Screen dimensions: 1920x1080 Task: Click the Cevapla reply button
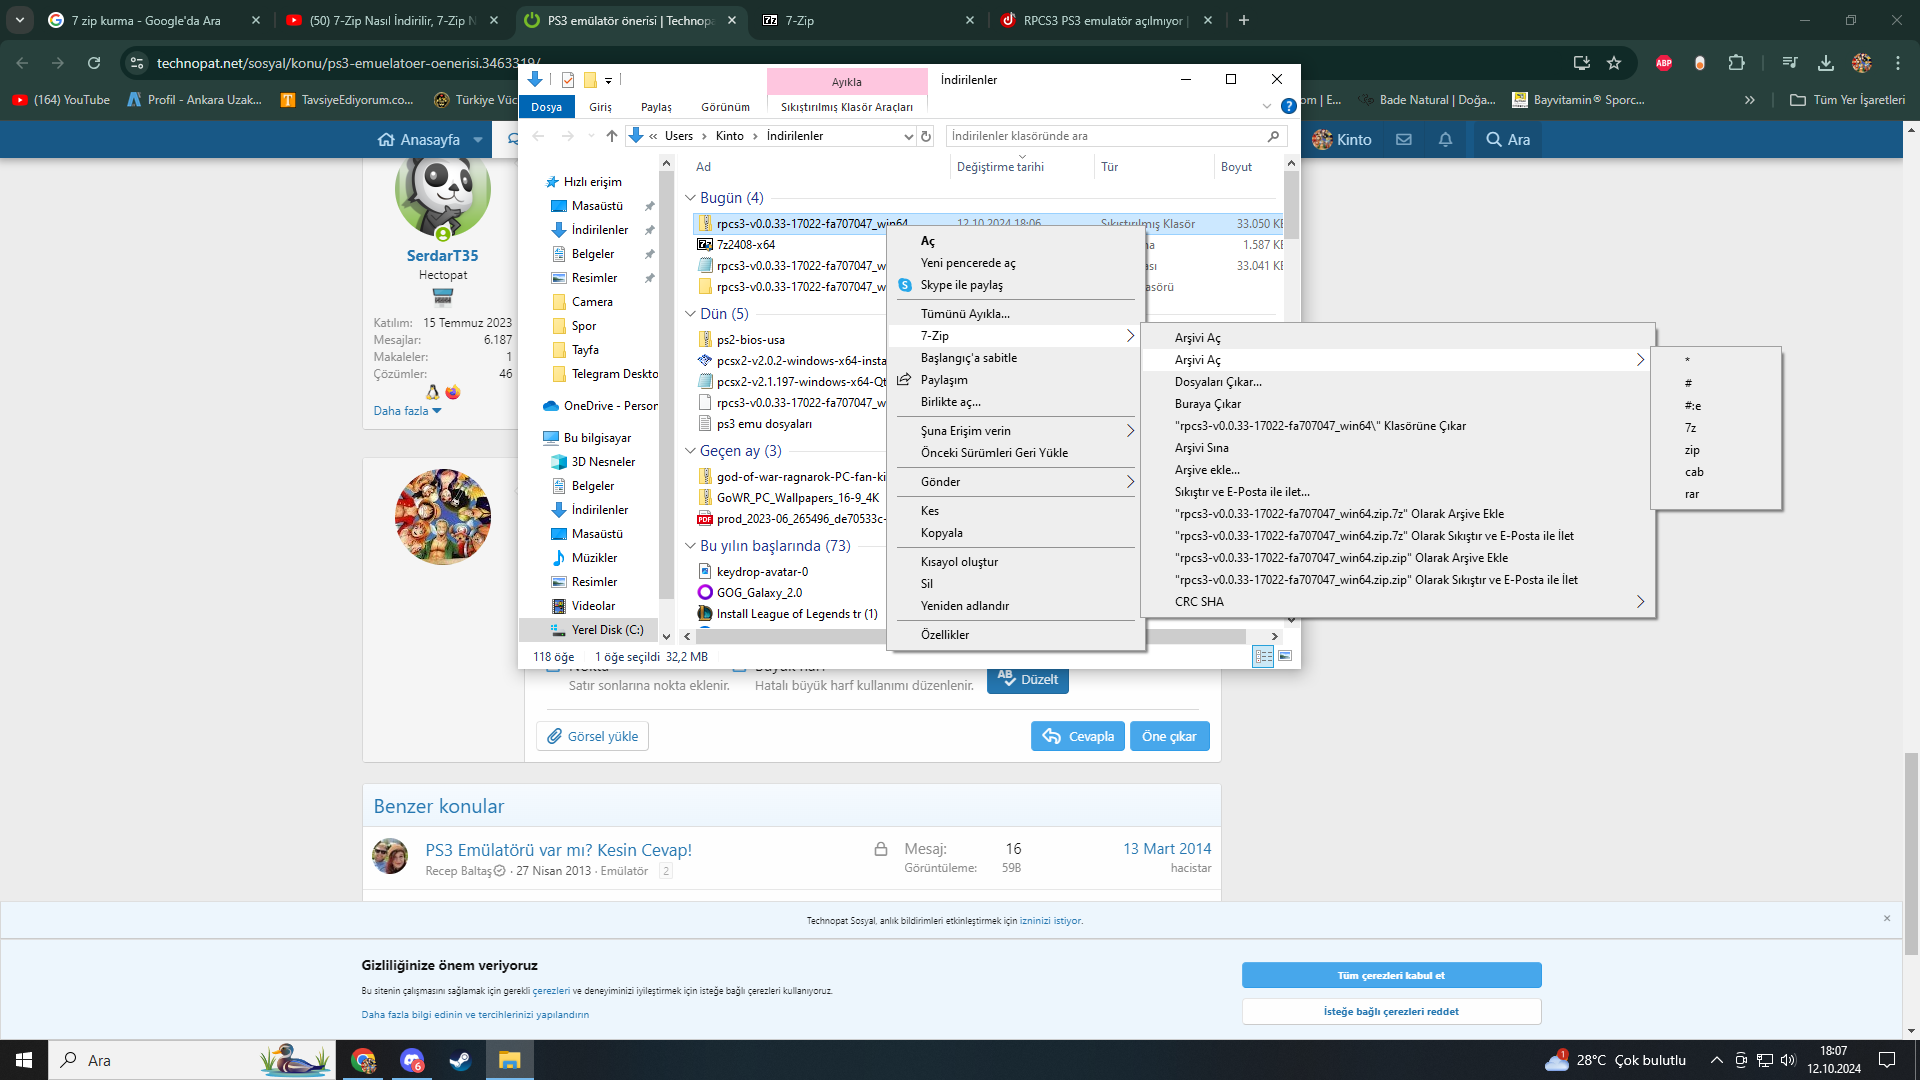tap(1078, 736)
